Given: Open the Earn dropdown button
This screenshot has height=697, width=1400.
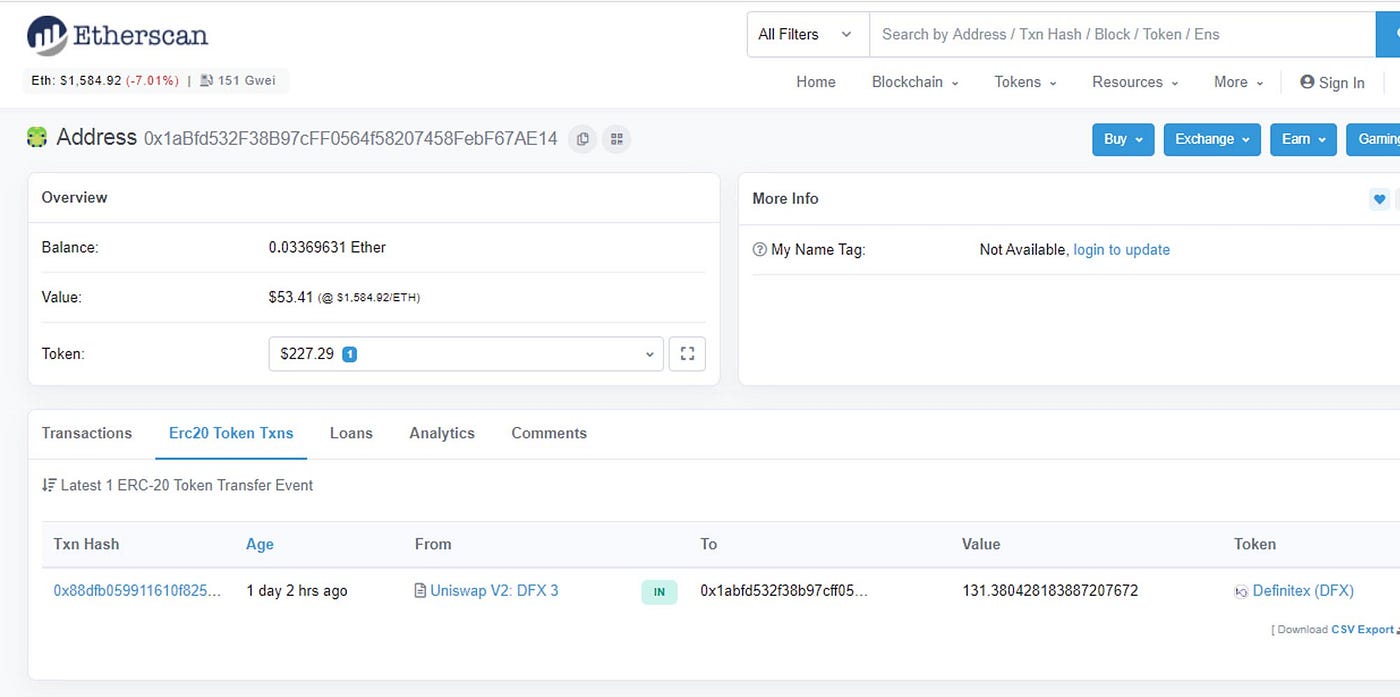Looking at the screenshot, I should (x=1303, y=139).
